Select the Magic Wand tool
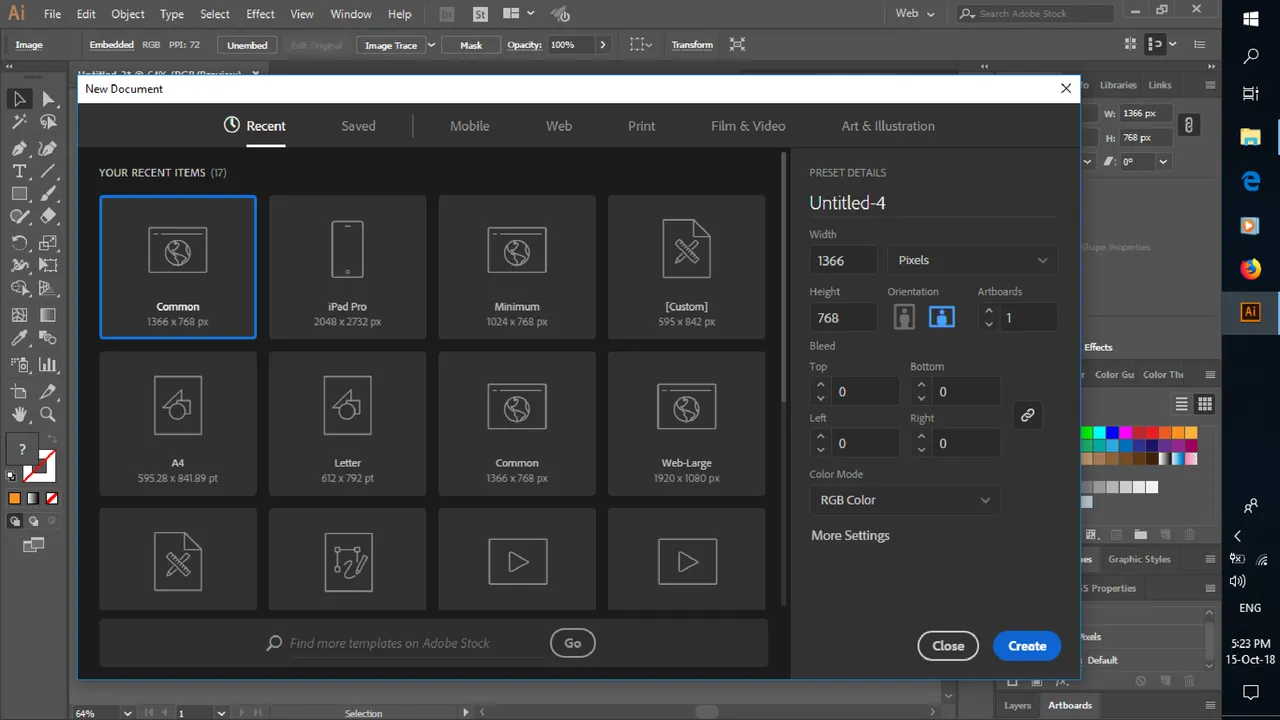The width and height of the screenshot is (1280, 720). (19, 122)
